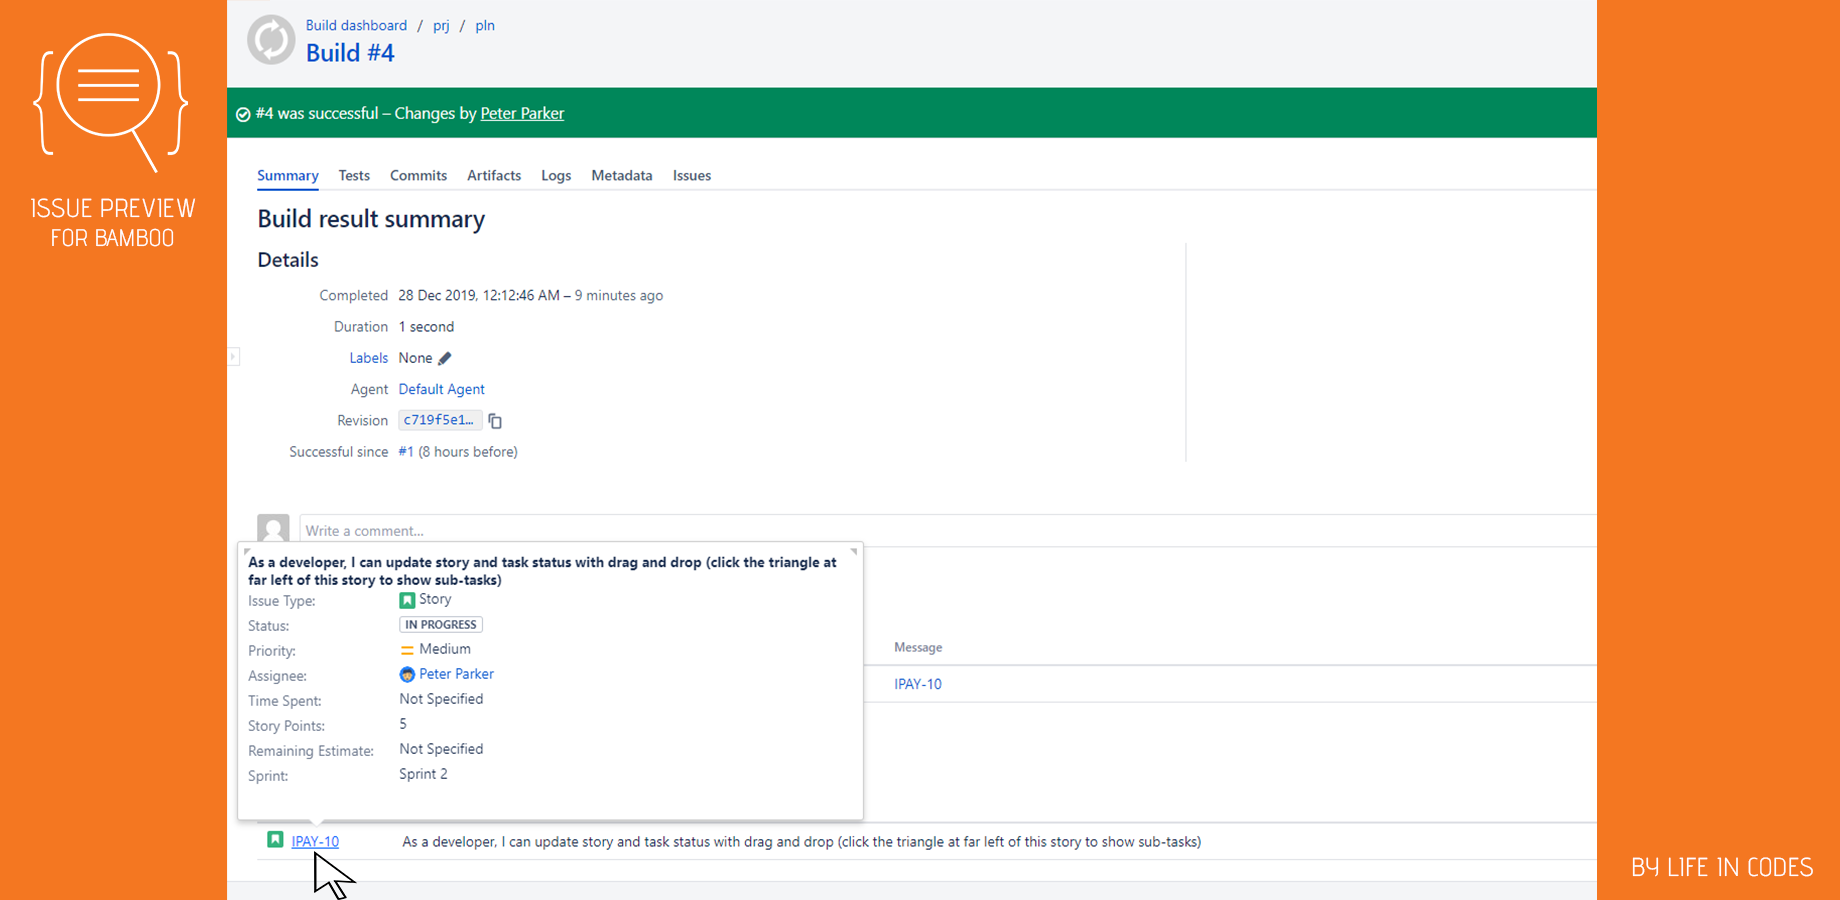Open the Summary tab
The height and width of the screenshot is (900, 1840).
click(288, 176)
